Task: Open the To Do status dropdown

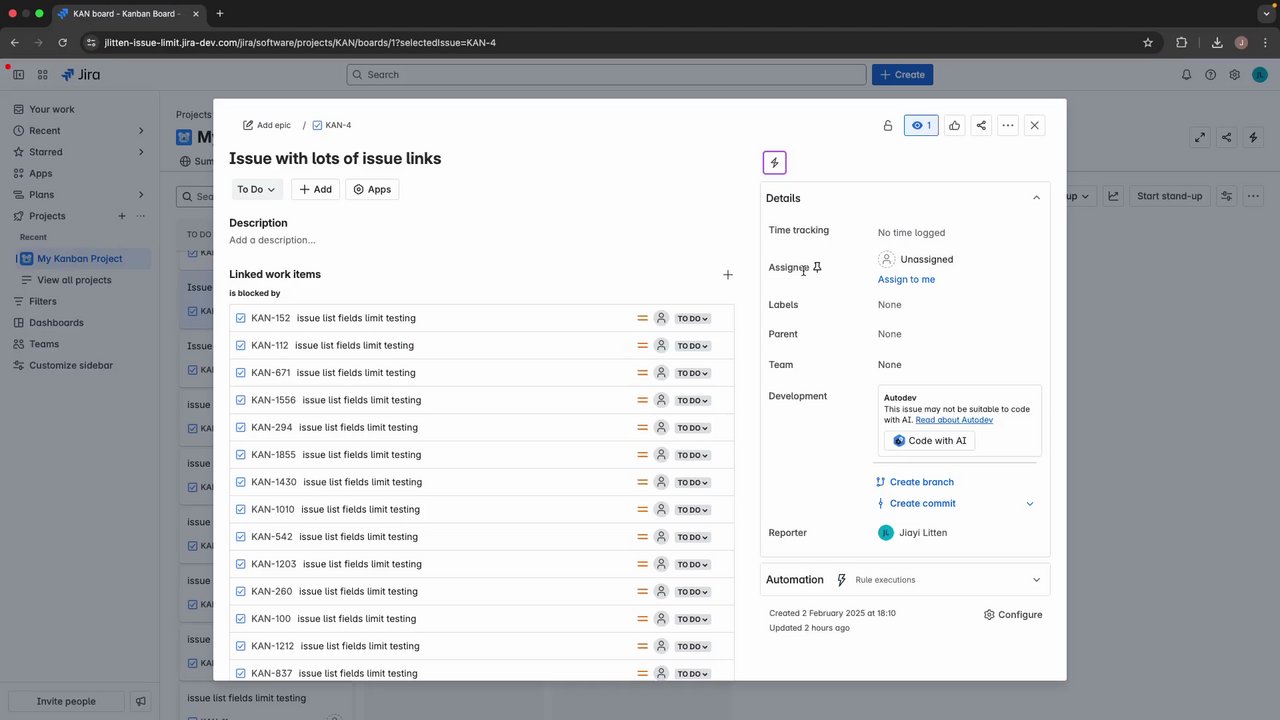Action: point(256,190)
